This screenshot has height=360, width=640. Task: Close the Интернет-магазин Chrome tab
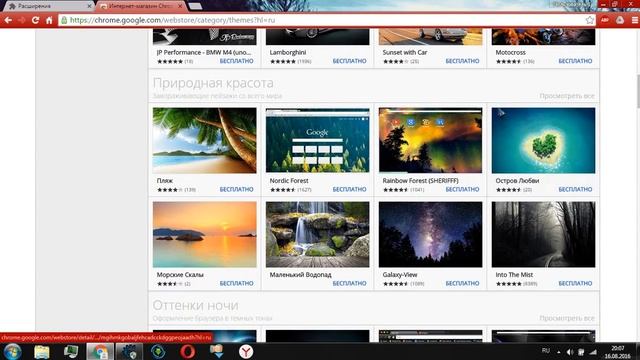click(x=180, y=6)
